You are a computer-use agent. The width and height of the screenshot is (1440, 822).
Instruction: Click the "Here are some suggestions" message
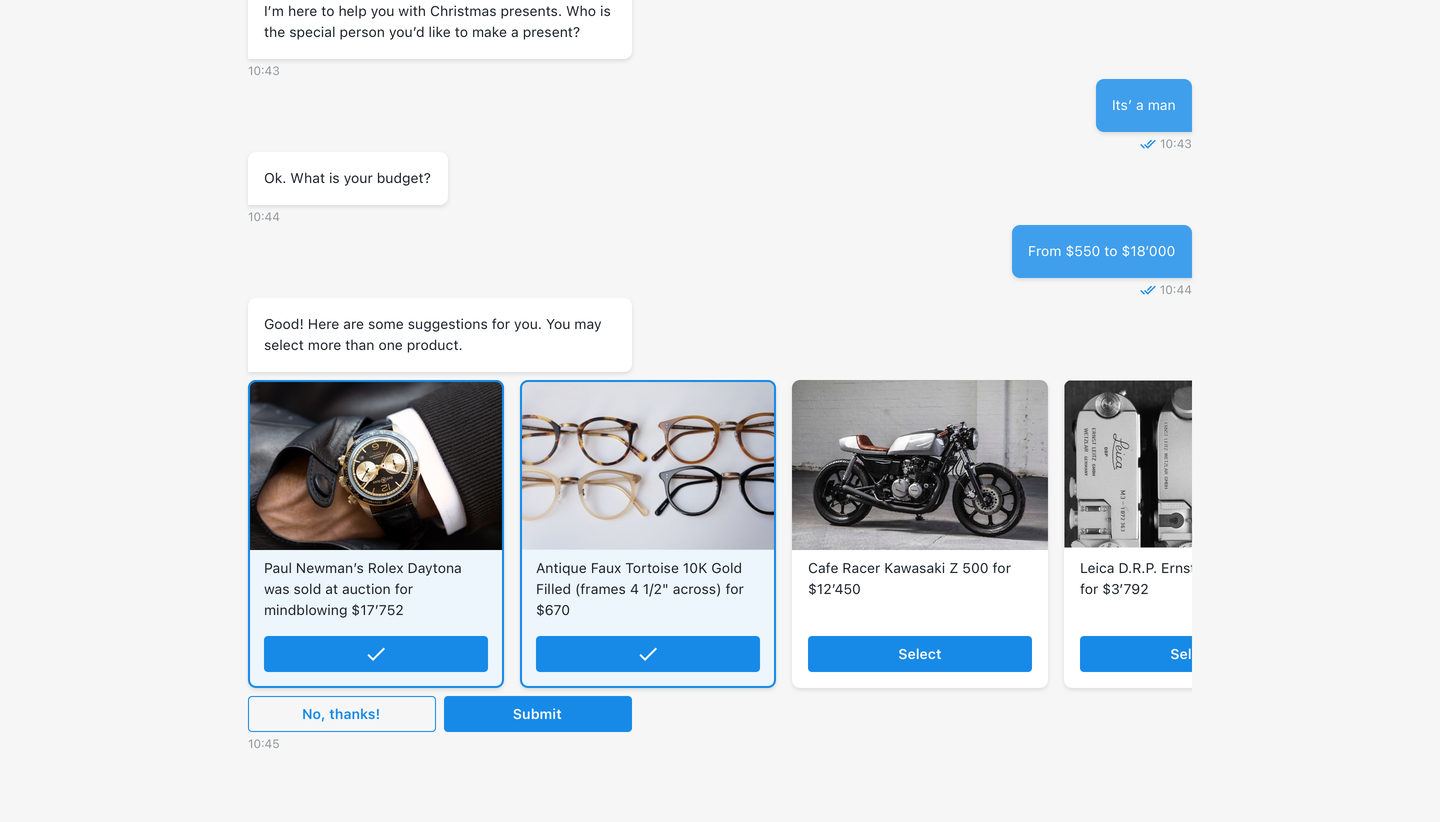pos(440,335)
